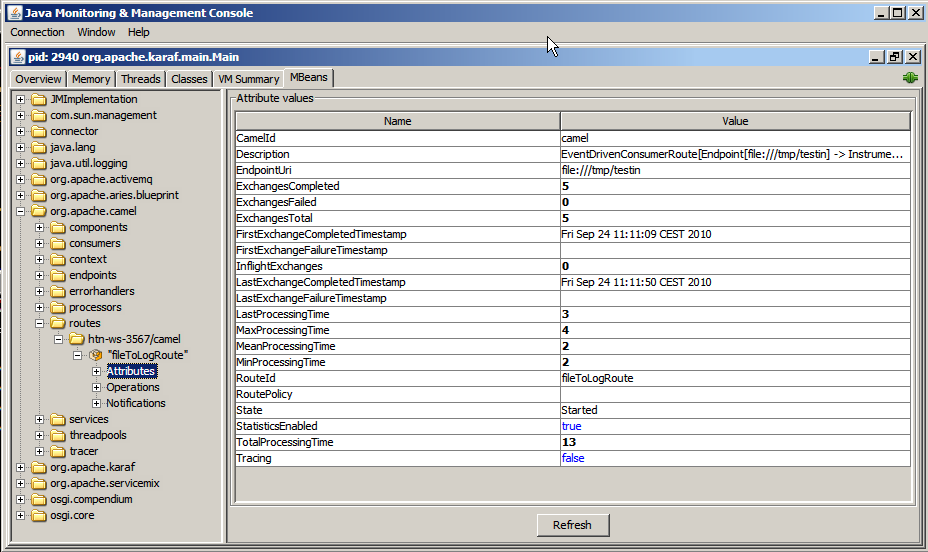Expand the endpoints folder

click(x=39, y=275)
